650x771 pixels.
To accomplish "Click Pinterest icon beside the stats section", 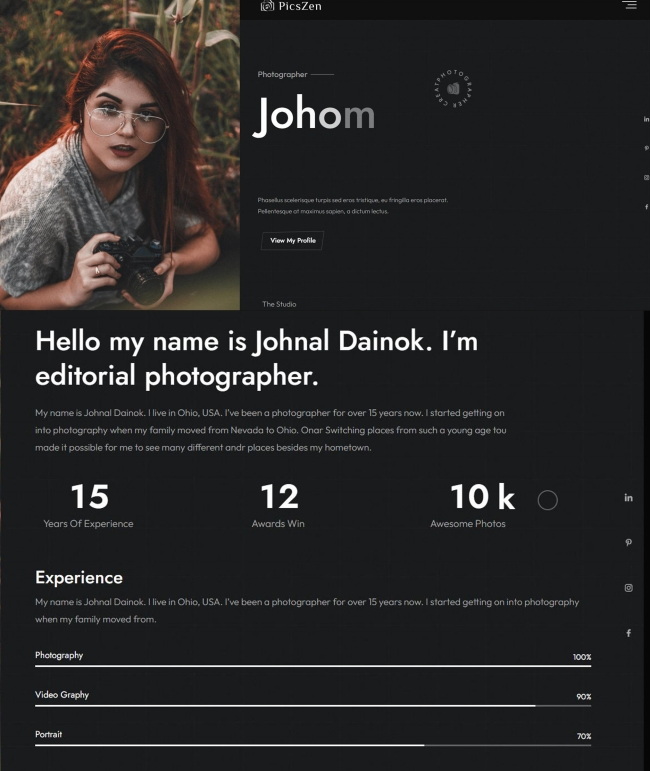I will coord(628,542).
